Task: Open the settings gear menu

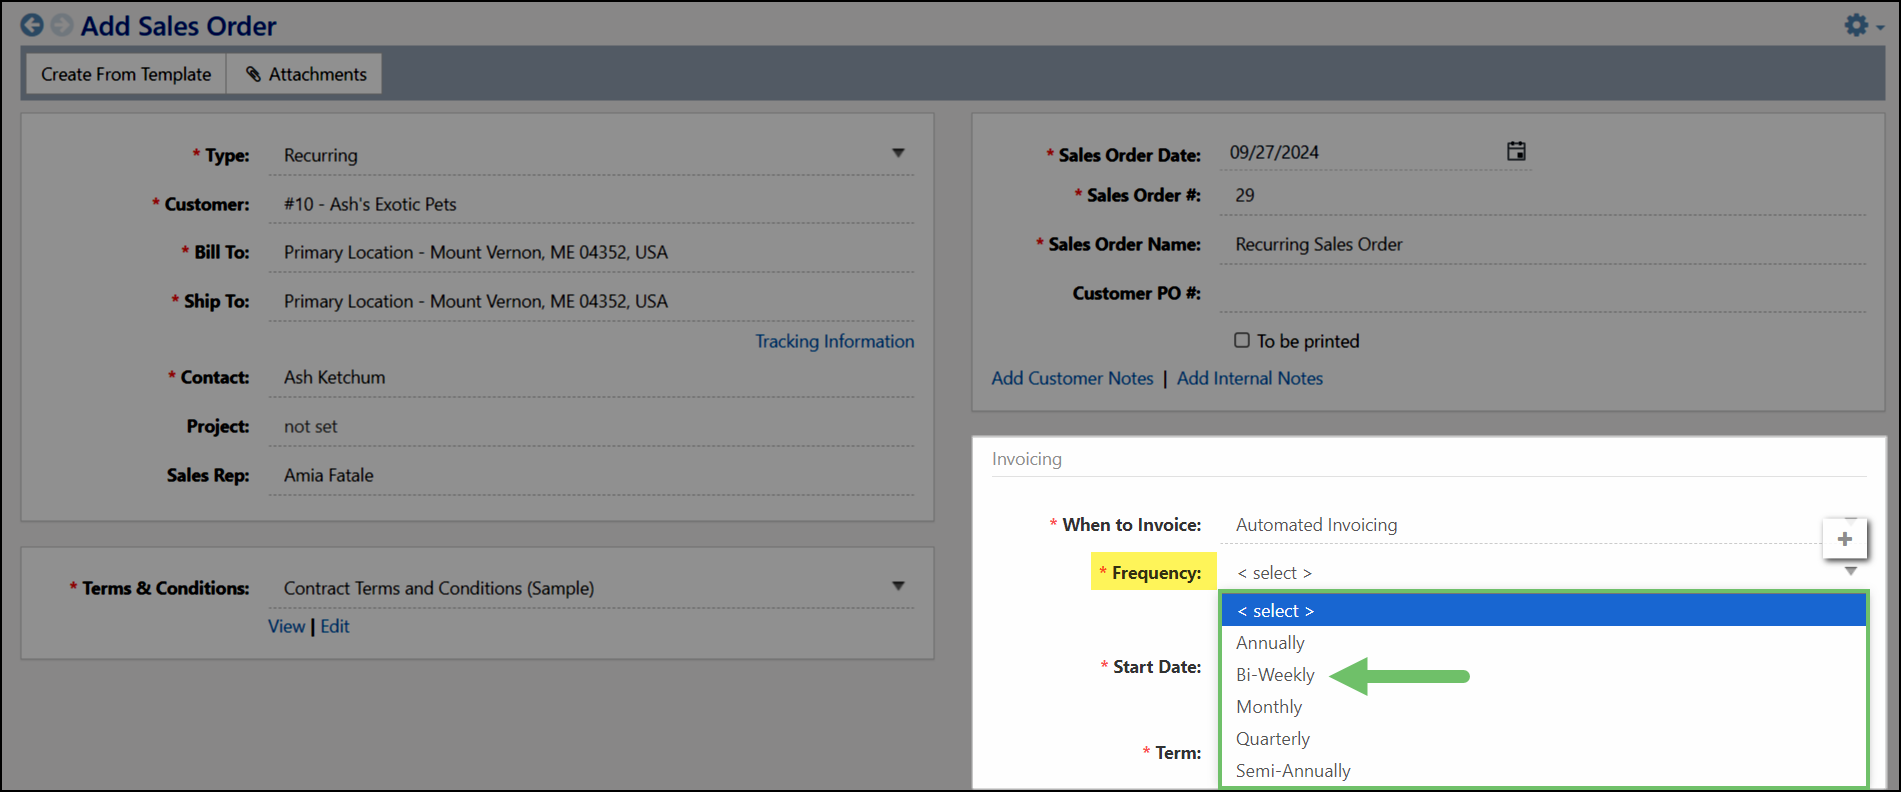Action: (1863, 25)
